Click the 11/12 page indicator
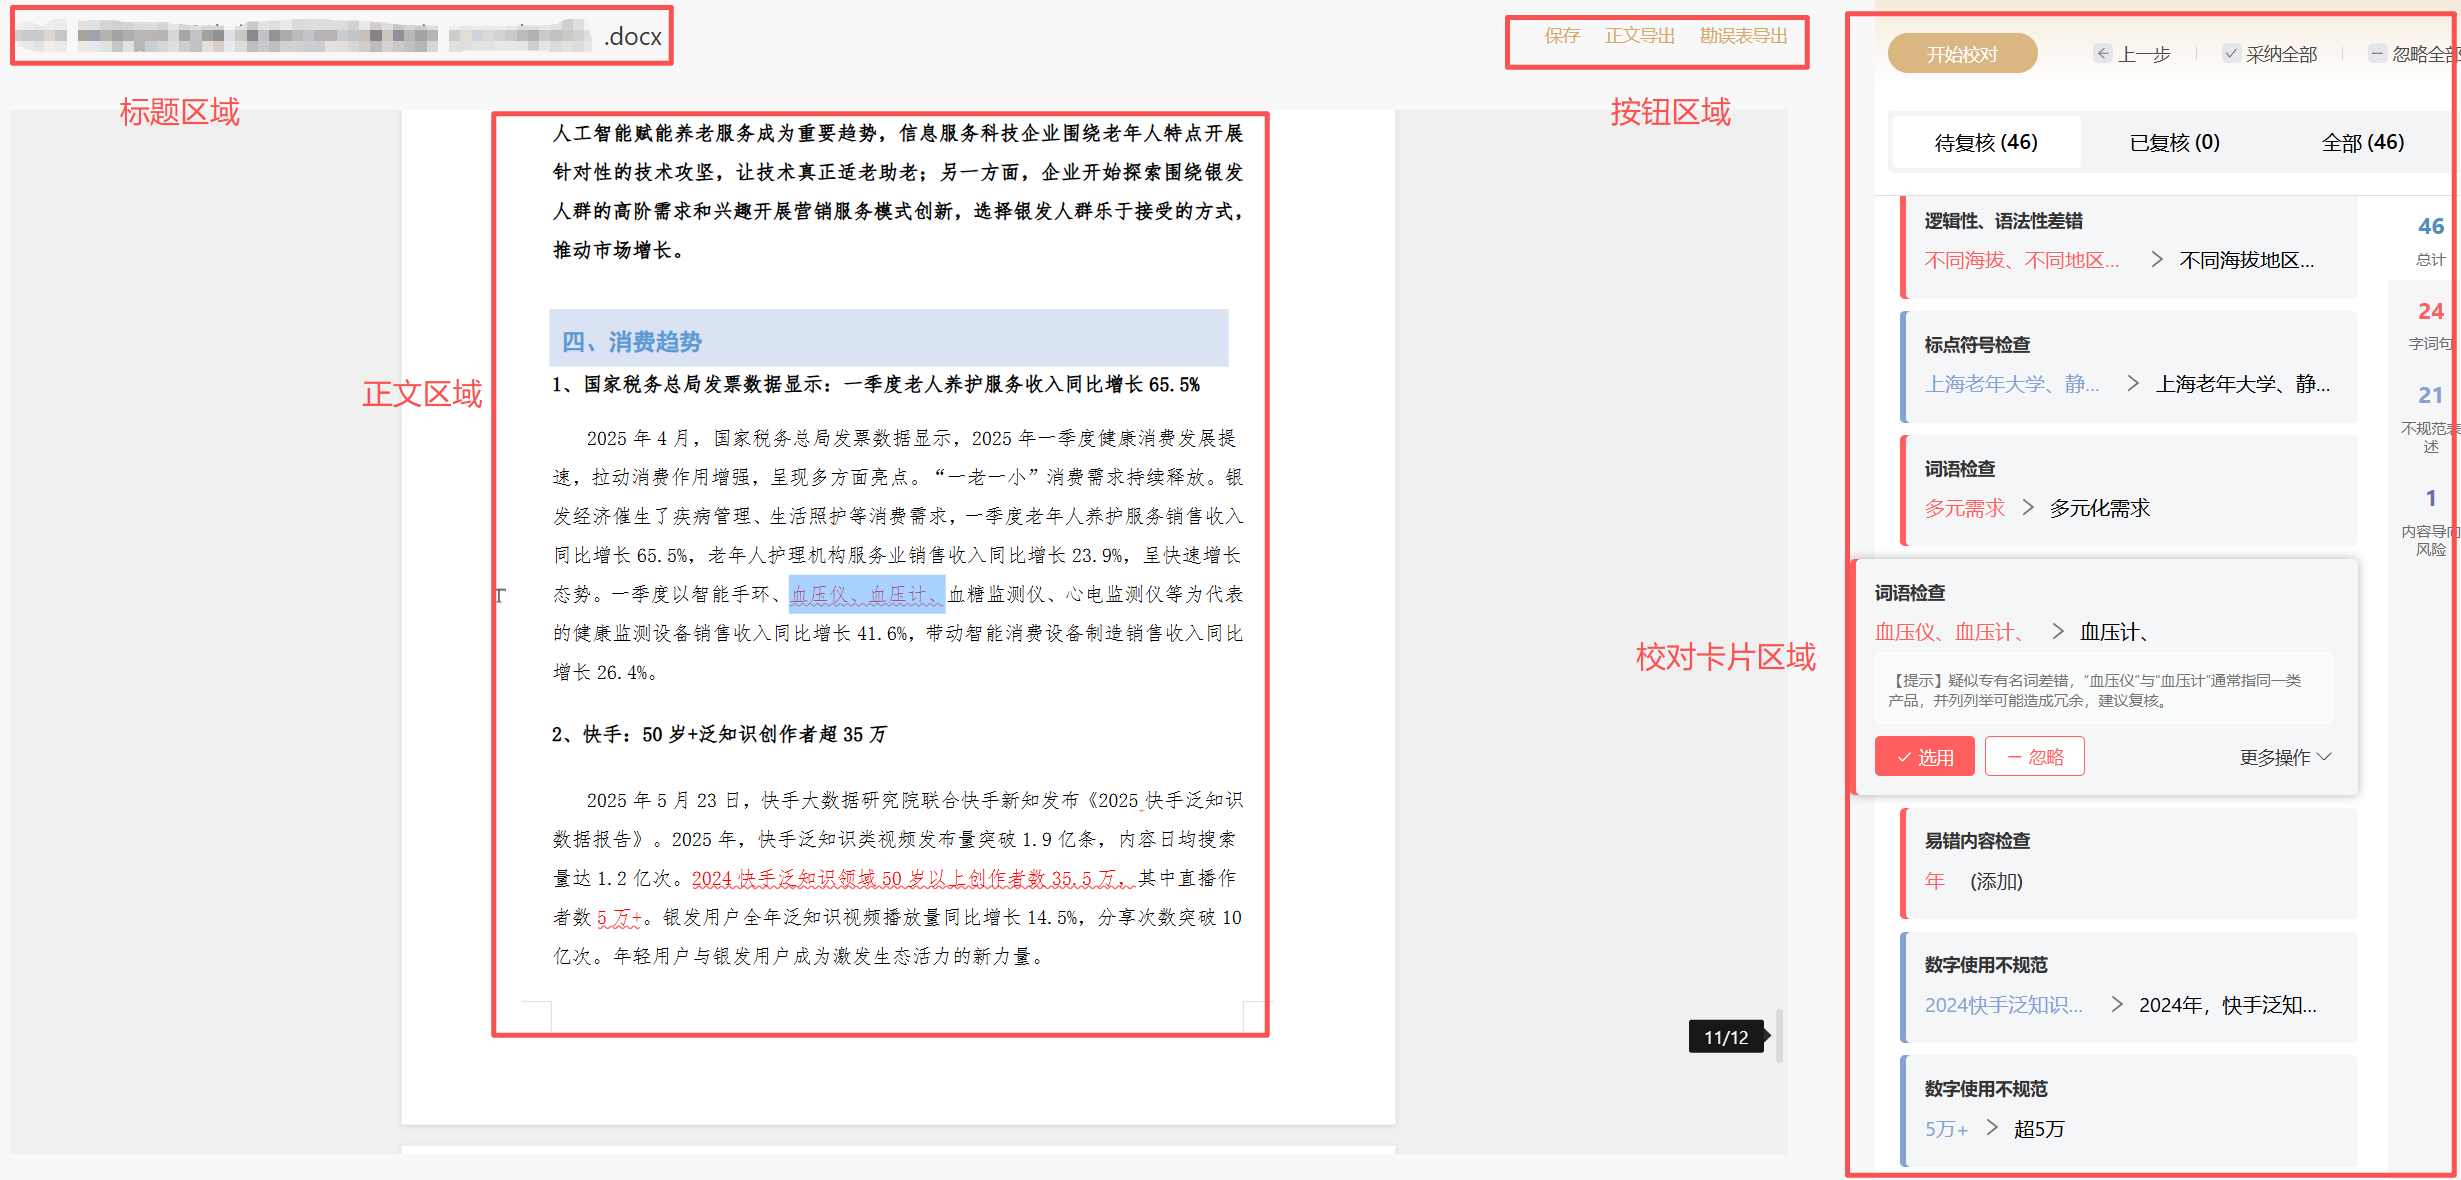Image resolution: width=2461 pixels, height=1180 pixels. pos(1726,1037)
